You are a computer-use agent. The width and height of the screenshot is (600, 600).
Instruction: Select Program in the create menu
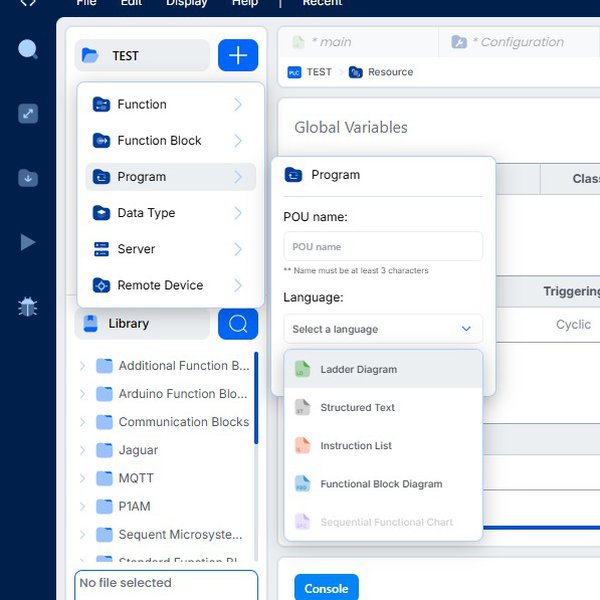[170, 177]
